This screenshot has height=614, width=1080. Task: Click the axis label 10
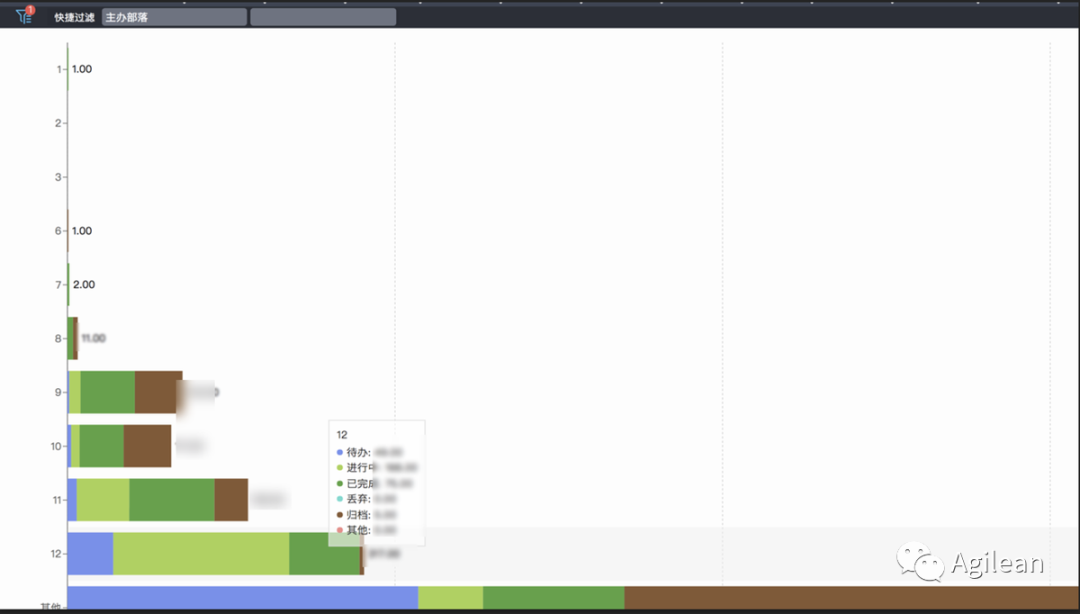(56, 446)
